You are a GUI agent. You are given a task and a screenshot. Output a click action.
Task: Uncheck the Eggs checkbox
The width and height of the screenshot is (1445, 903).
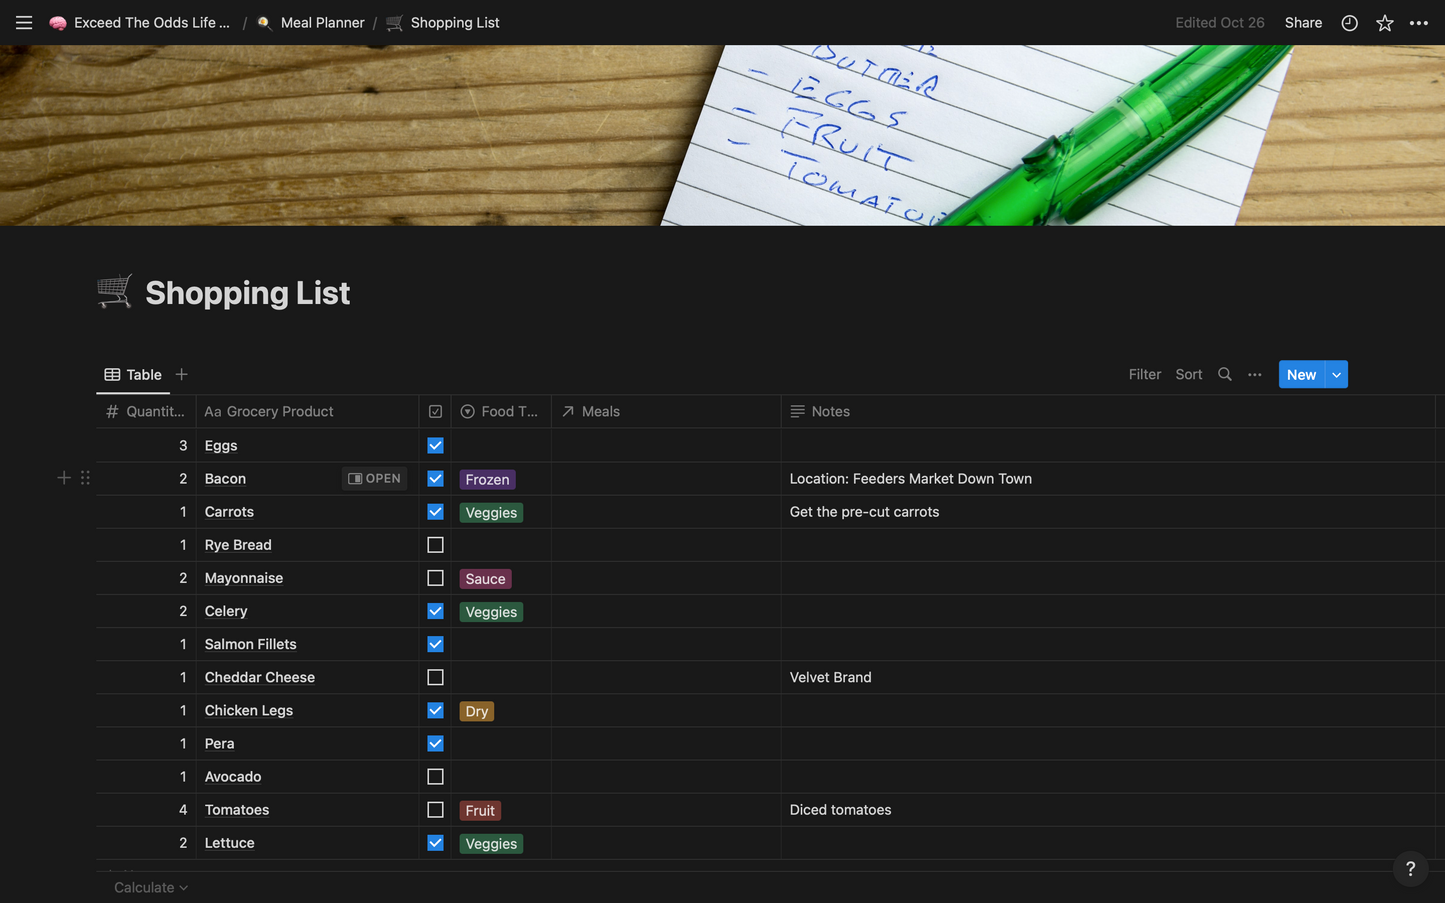click(x=435, y=445)
